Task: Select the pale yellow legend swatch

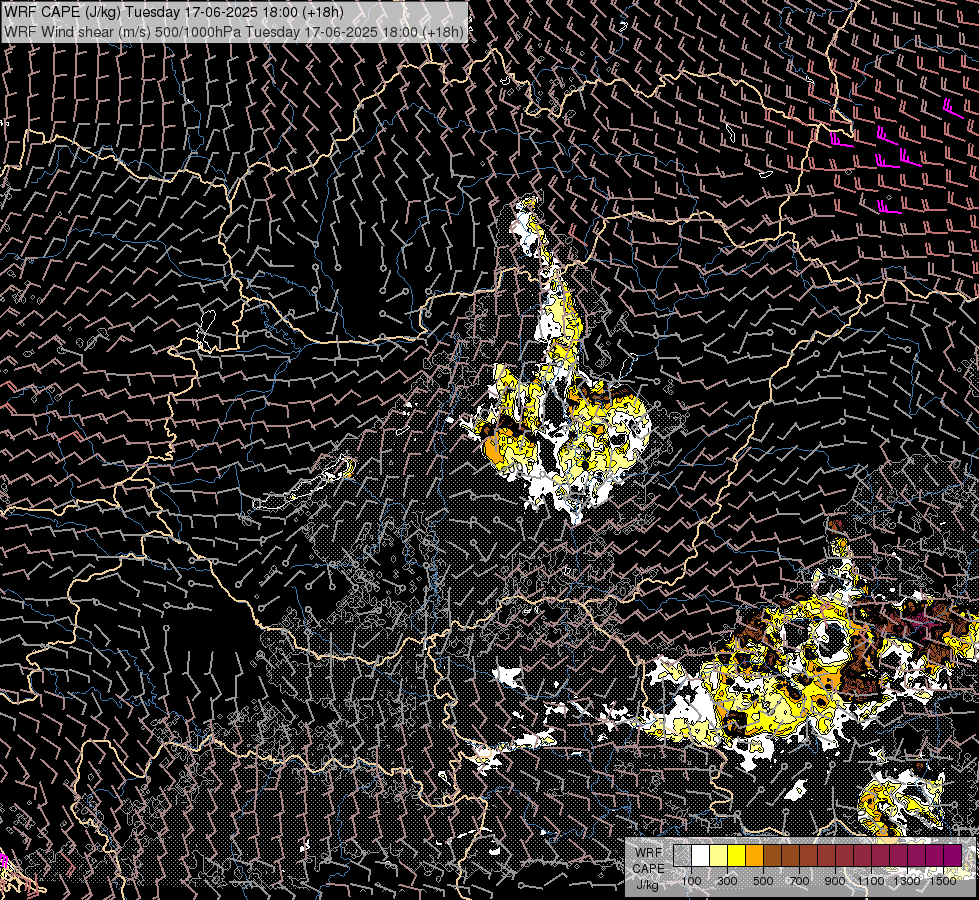Action: (x=719, y=855)
